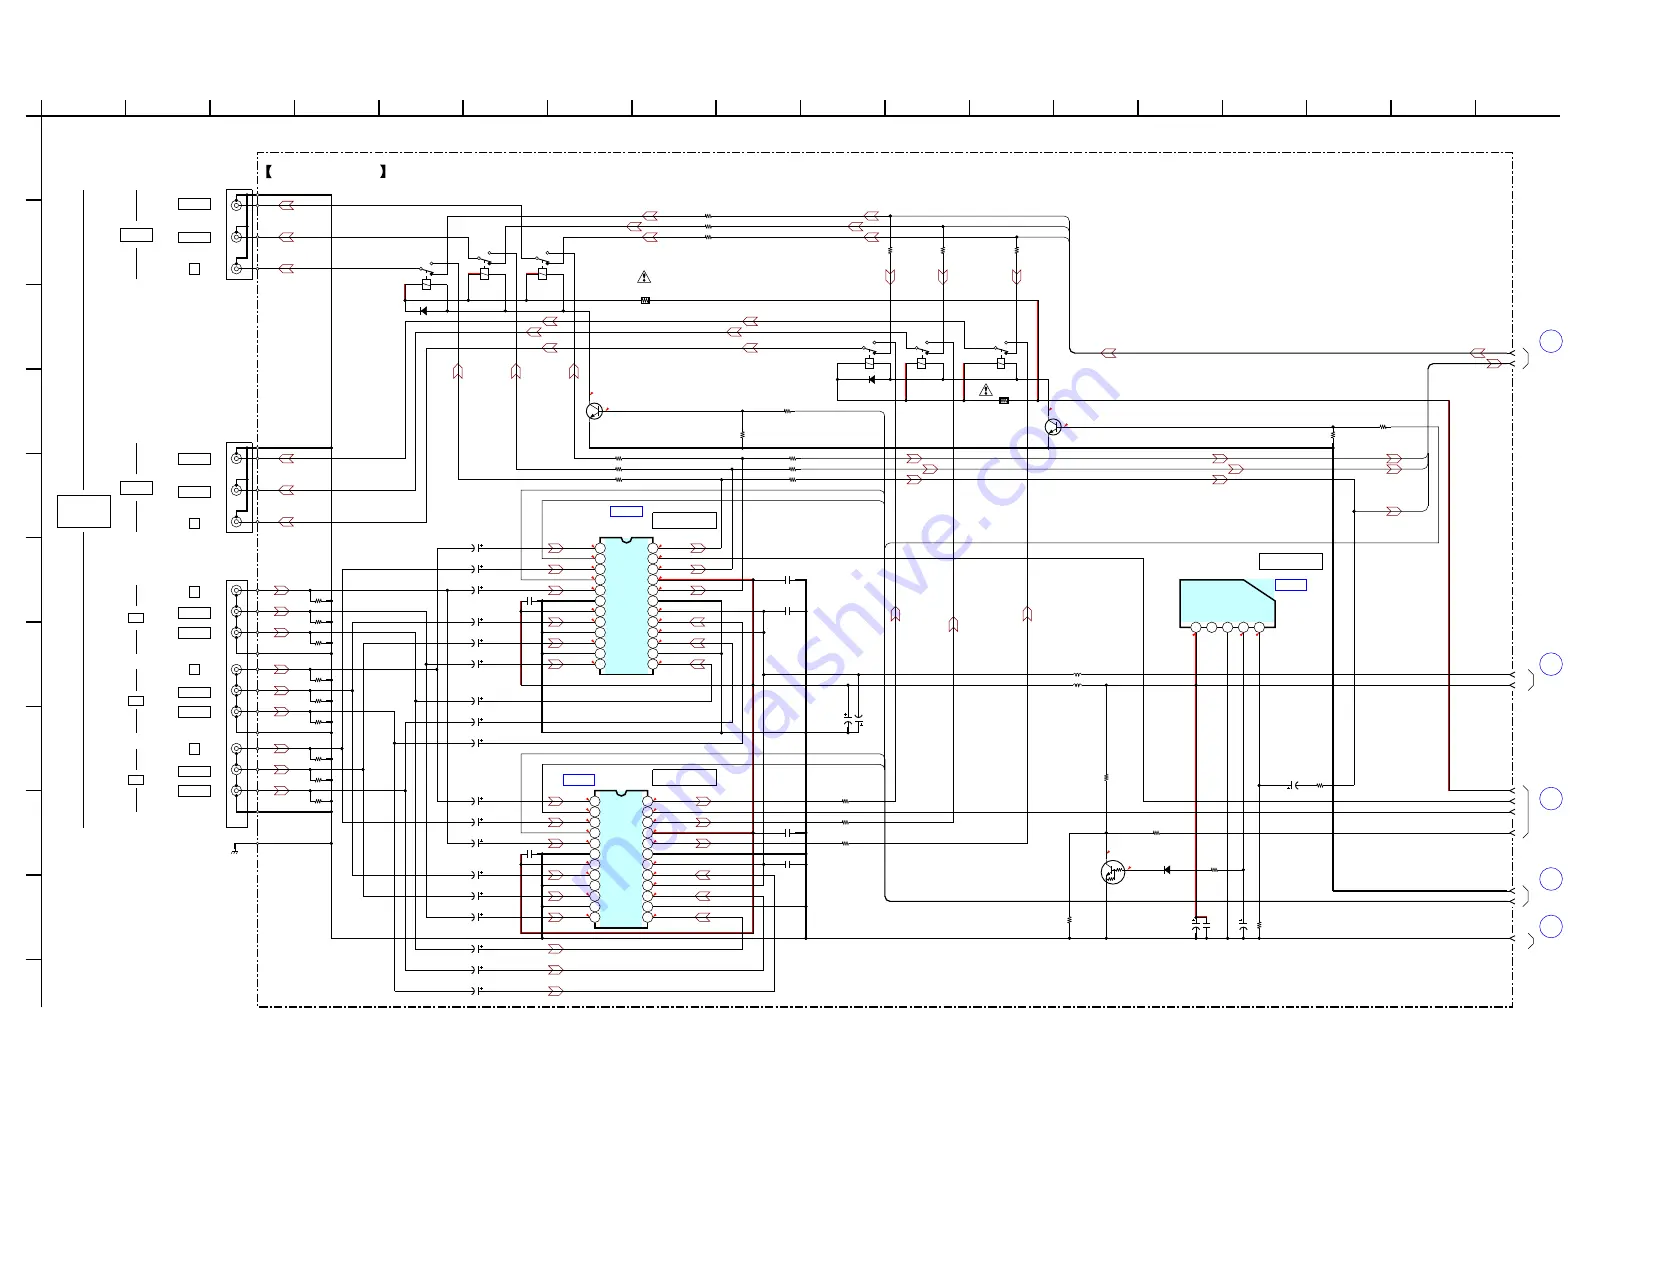Click the bottommost blue circle on right edge
The width and height of the screenshot is (1680, 1263).
pos(1551,927)
